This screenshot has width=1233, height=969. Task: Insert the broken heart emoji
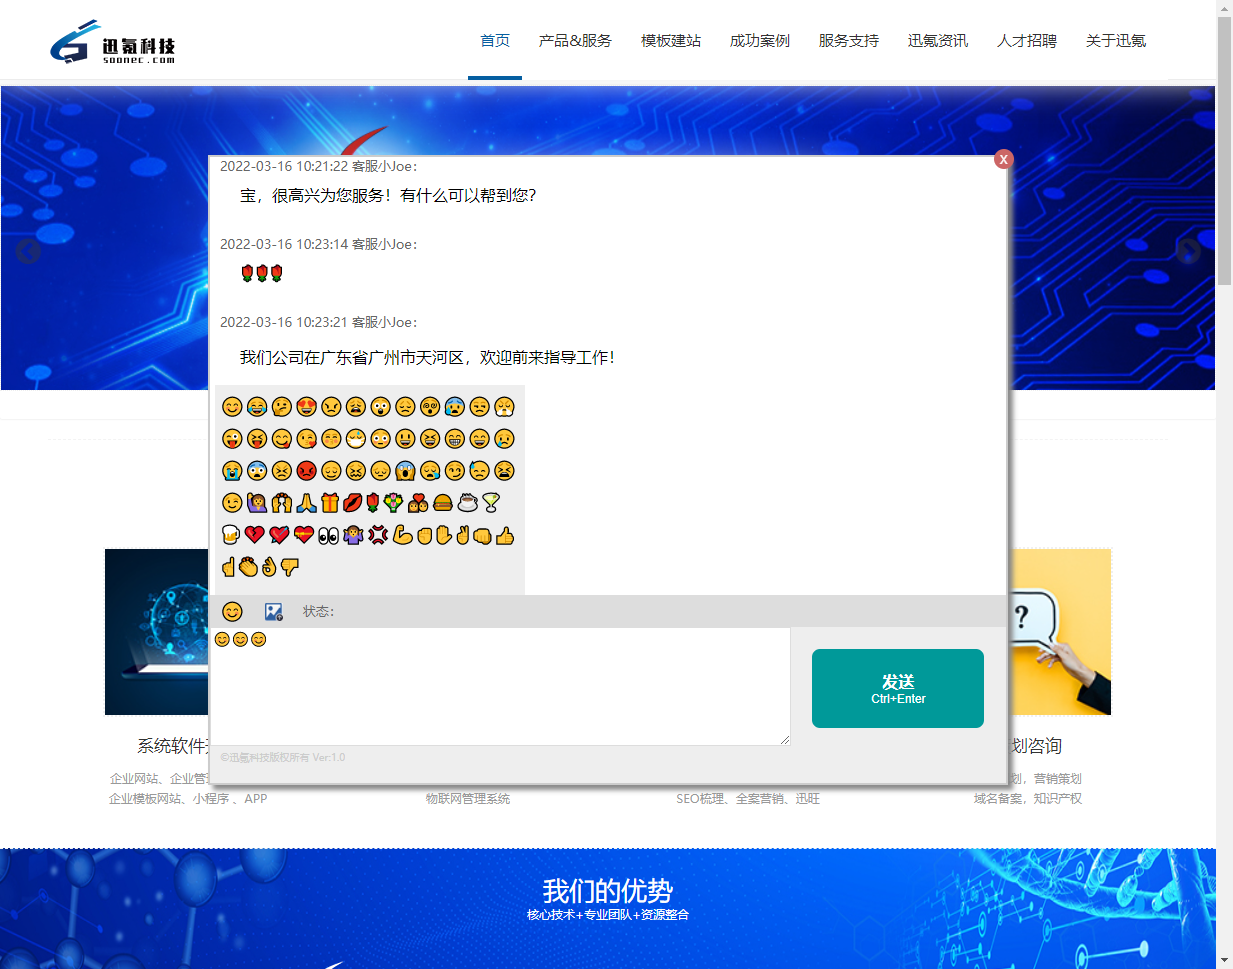(x=255, y=535)
